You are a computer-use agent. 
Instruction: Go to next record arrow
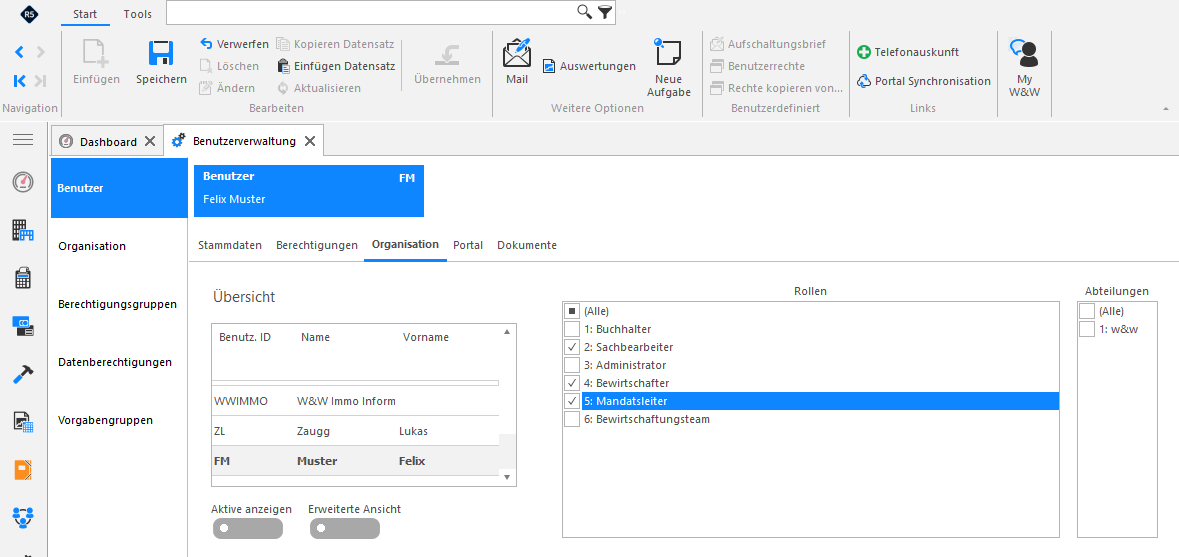pos(41,52)
